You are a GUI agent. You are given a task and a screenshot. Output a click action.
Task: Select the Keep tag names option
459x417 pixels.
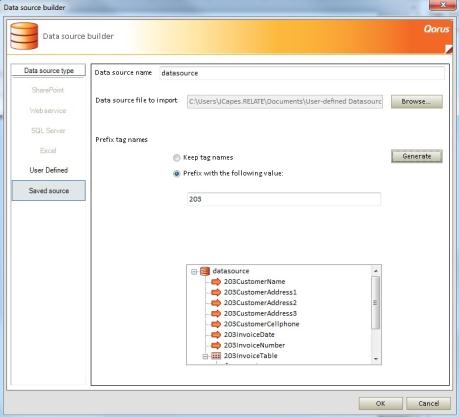(177, 158)
